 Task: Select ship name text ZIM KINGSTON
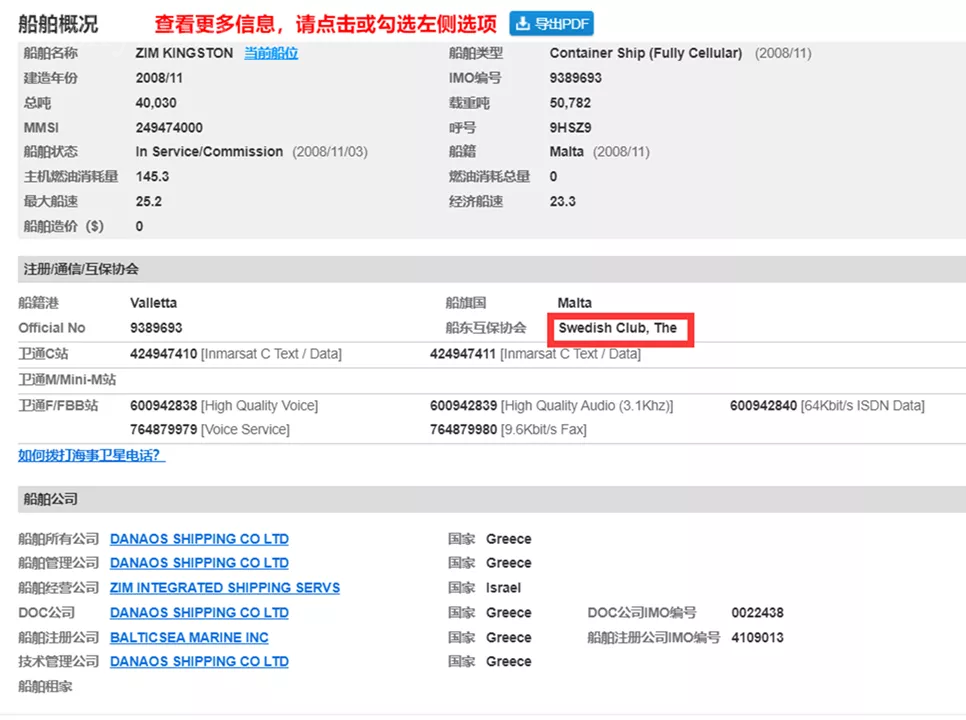[x=184, y=53]
